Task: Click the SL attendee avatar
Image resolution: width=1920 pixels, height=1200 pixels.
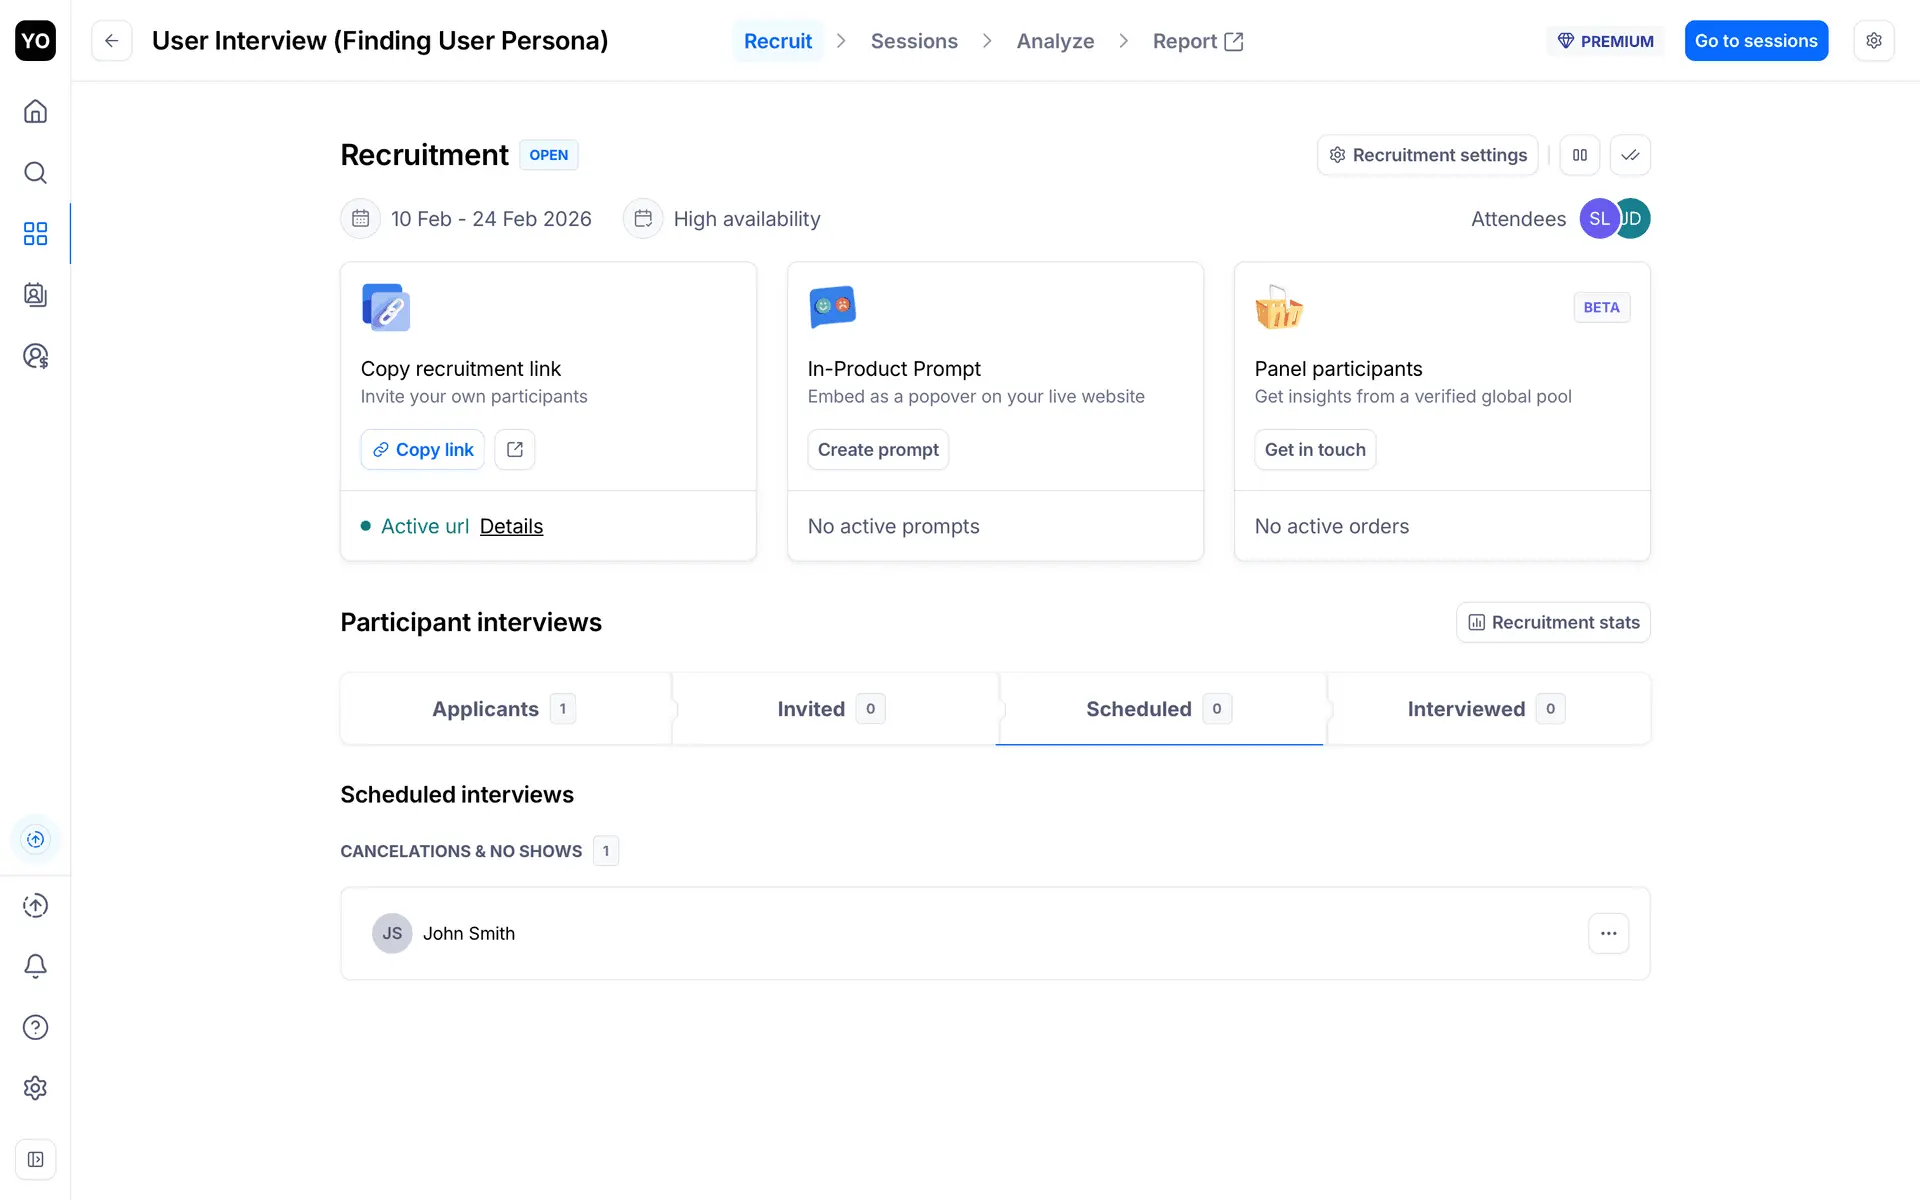Action: tap(1597, 219)
